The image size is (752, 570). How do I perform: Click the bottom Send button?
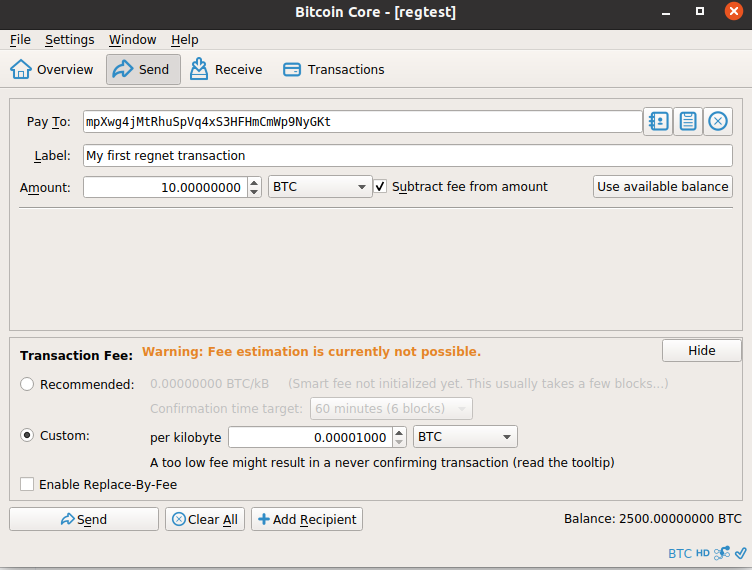84,519
